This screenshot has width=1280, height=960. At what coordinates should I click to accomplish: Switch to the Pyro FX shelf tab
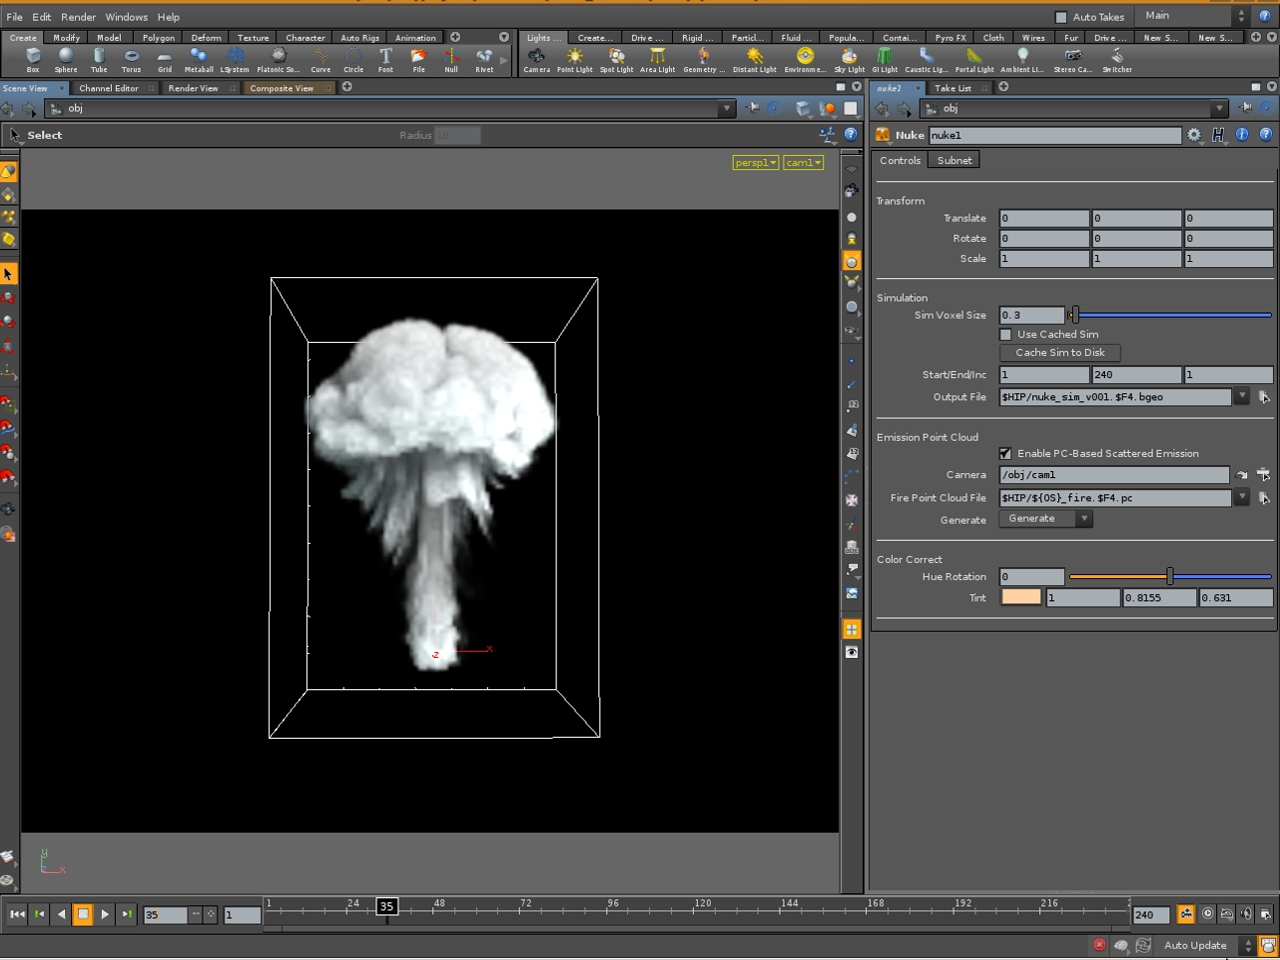pyautogui.click(x=949, y=37)
